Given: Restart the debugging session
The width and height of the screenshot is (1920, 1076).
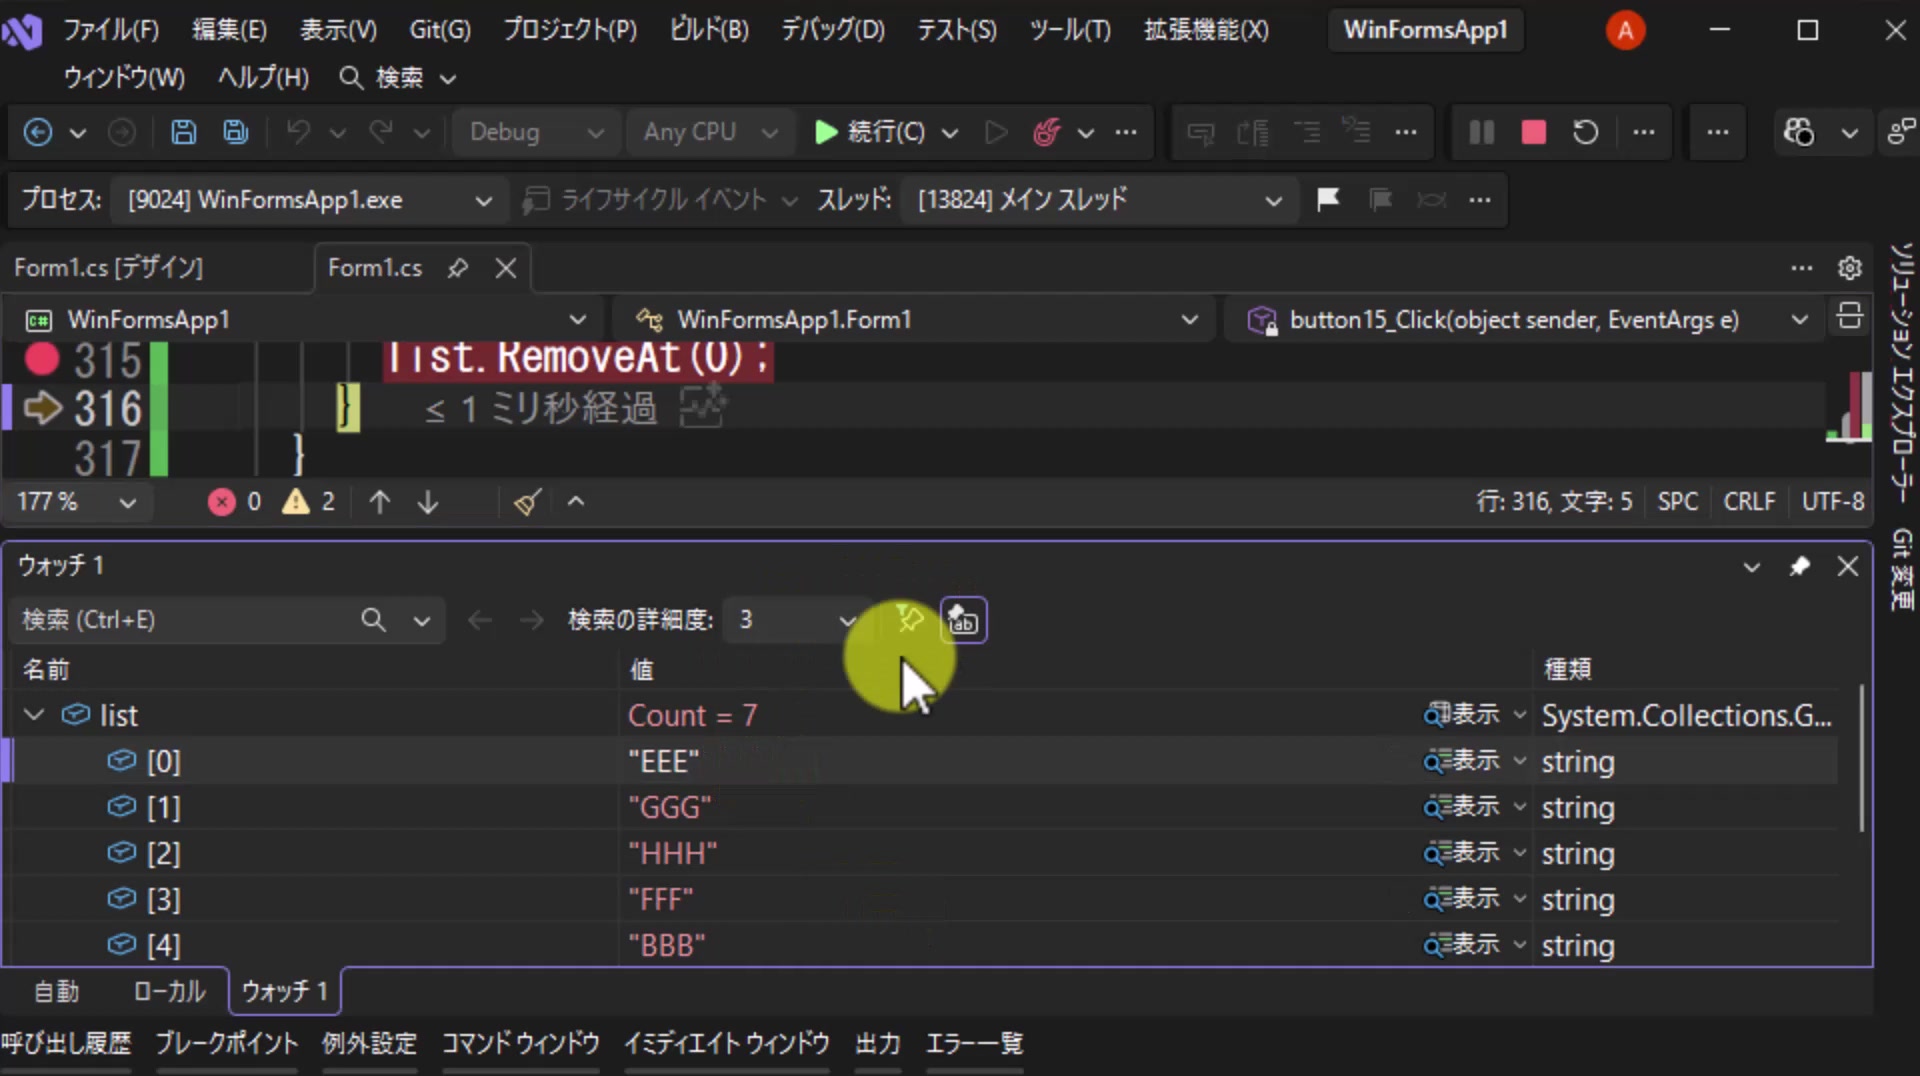Looking at the screenshot, I should pos(1586,132).
